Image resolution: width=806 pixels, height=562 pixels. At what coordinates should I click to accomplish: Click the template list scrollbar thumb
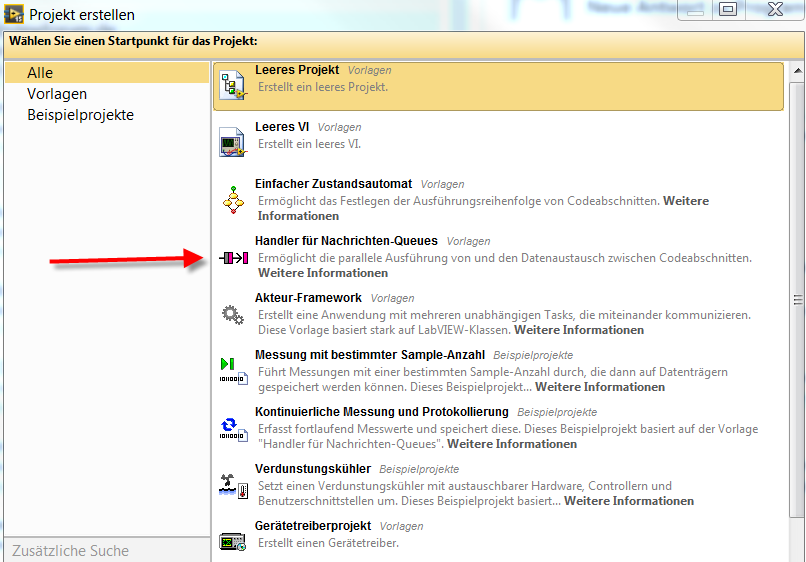point(797,298)
